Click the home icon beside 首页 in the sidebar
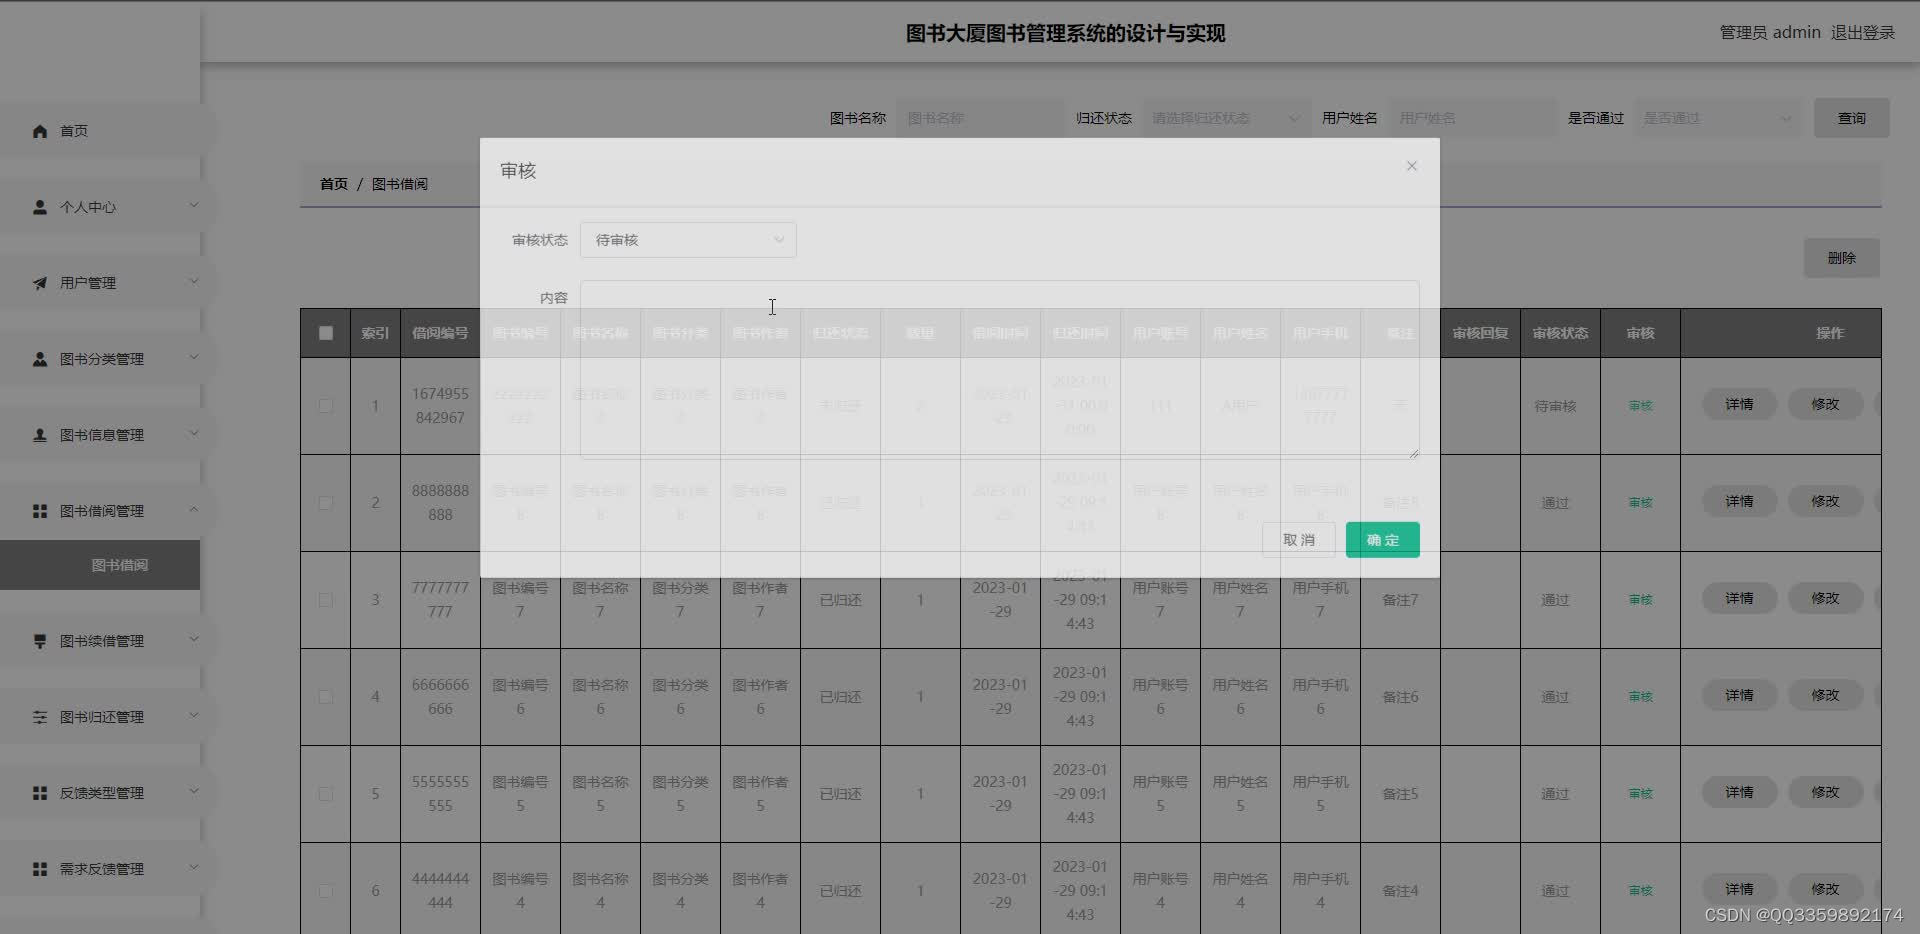 [40, 131]
